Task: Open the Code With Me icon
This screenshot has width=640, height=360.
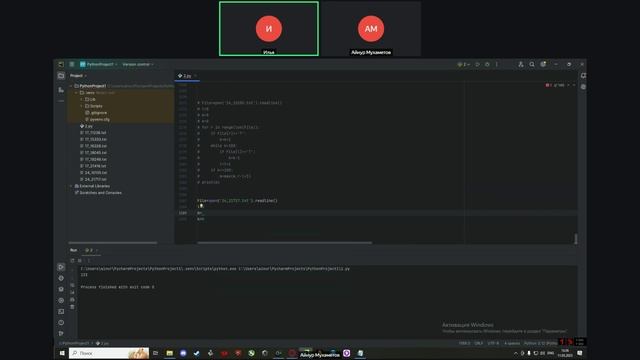Action: click(x=520, y=64)
